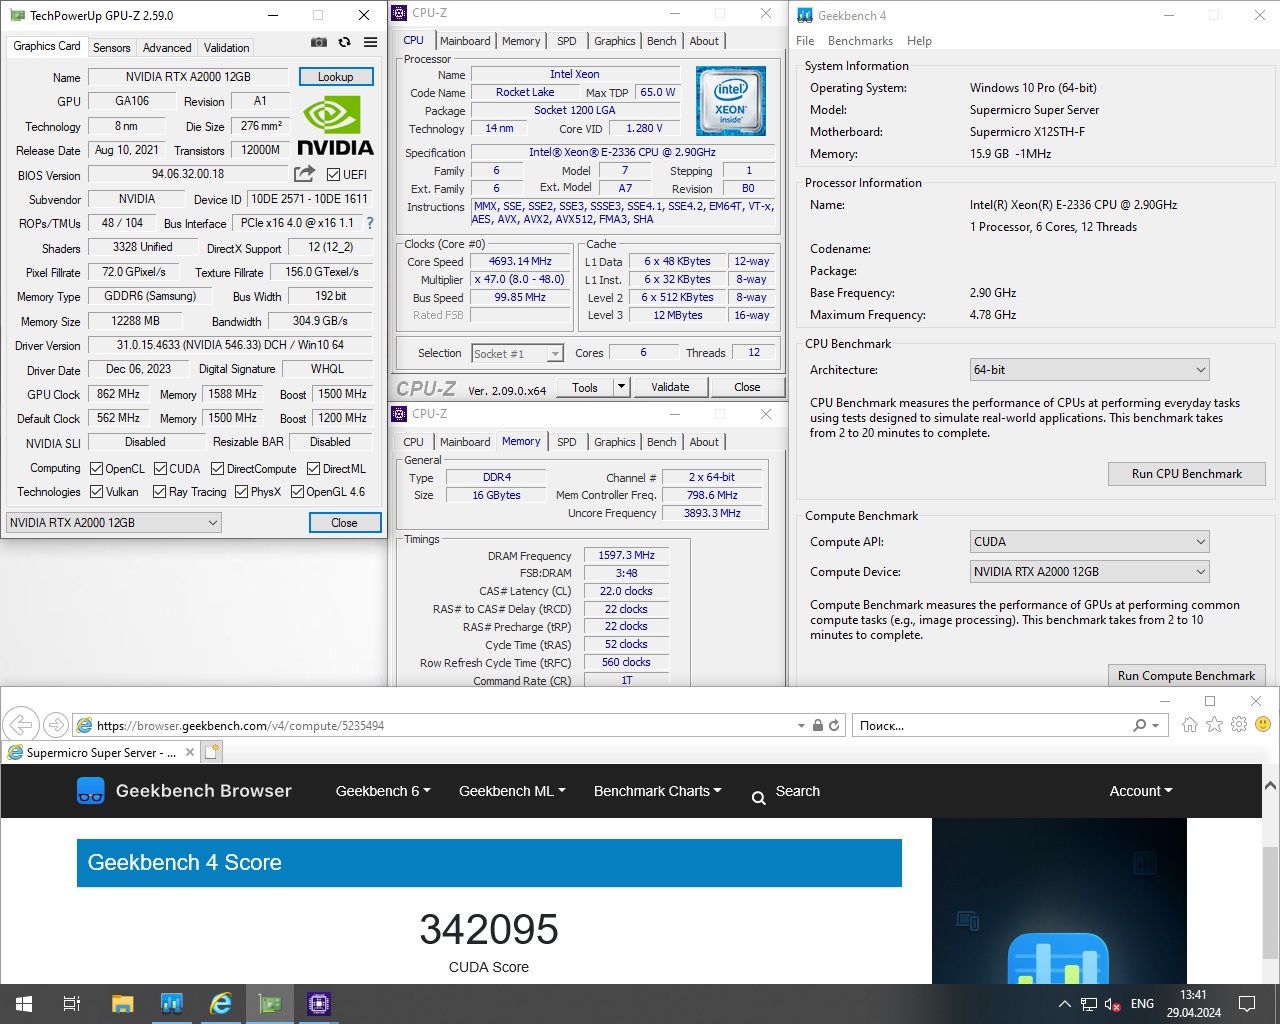1280x1024 pixels.
Task: Toggle the OpenGL 4.6 checkbox
Action: point(297,491)
